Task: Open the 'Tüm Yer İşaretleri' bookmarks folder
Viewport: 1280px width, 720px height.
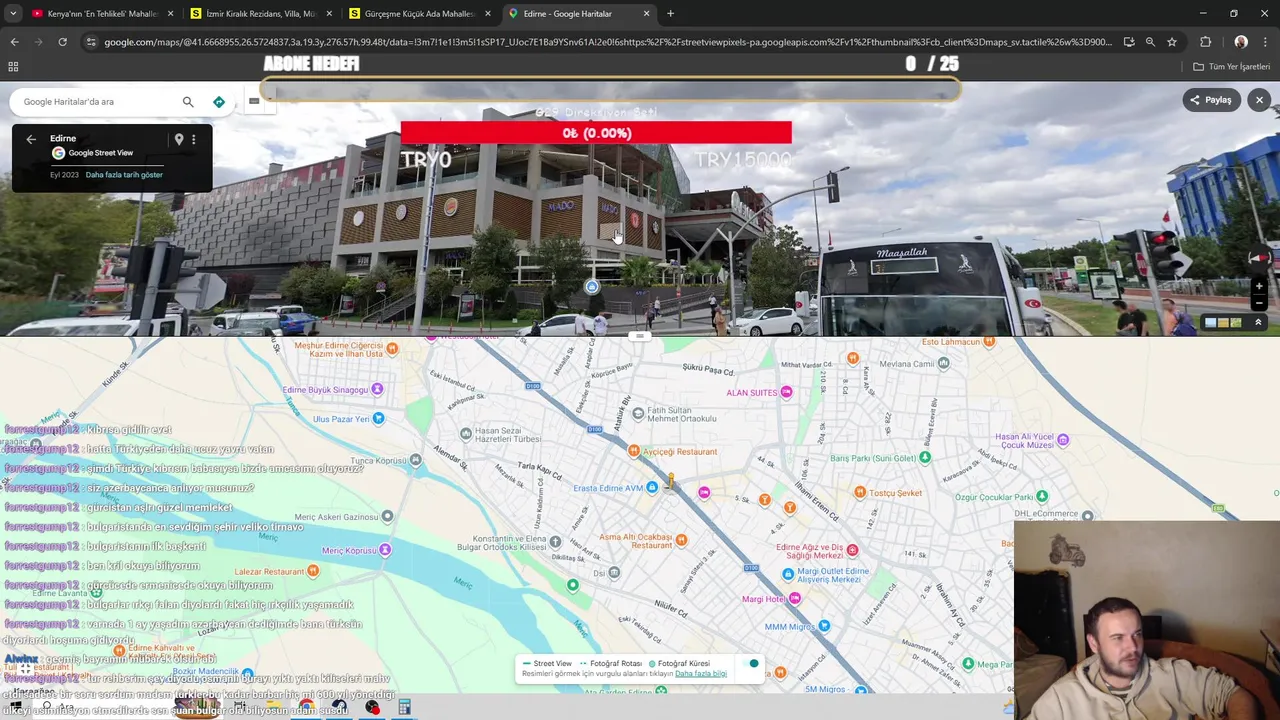Action: pos(1231,66)
